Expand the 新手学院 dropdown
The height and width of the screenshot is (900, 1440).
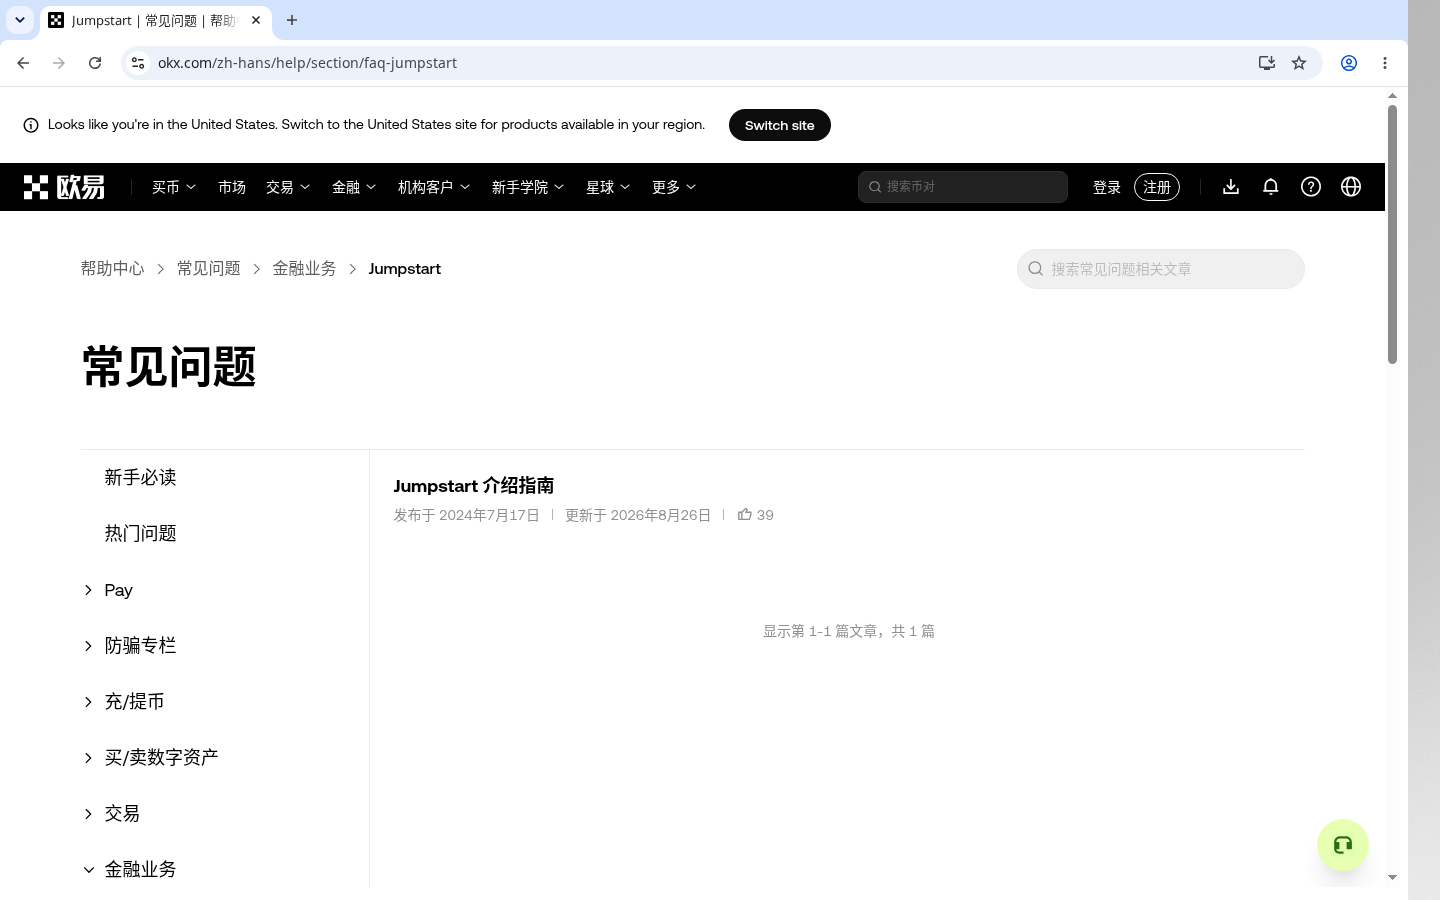coord(528,187)
